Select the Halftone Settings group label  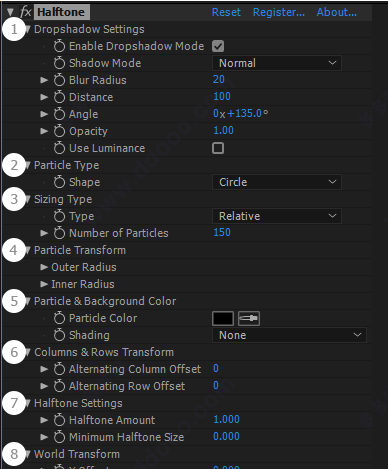pyautogui.click(x=78, y=403)
